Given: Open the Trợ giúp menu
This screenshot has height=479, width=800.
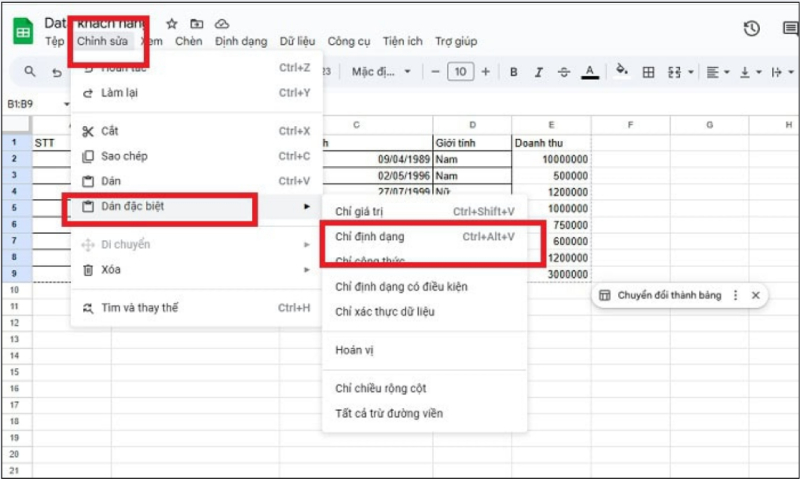Looking at the screenshot, I should (x=456, y=41).
